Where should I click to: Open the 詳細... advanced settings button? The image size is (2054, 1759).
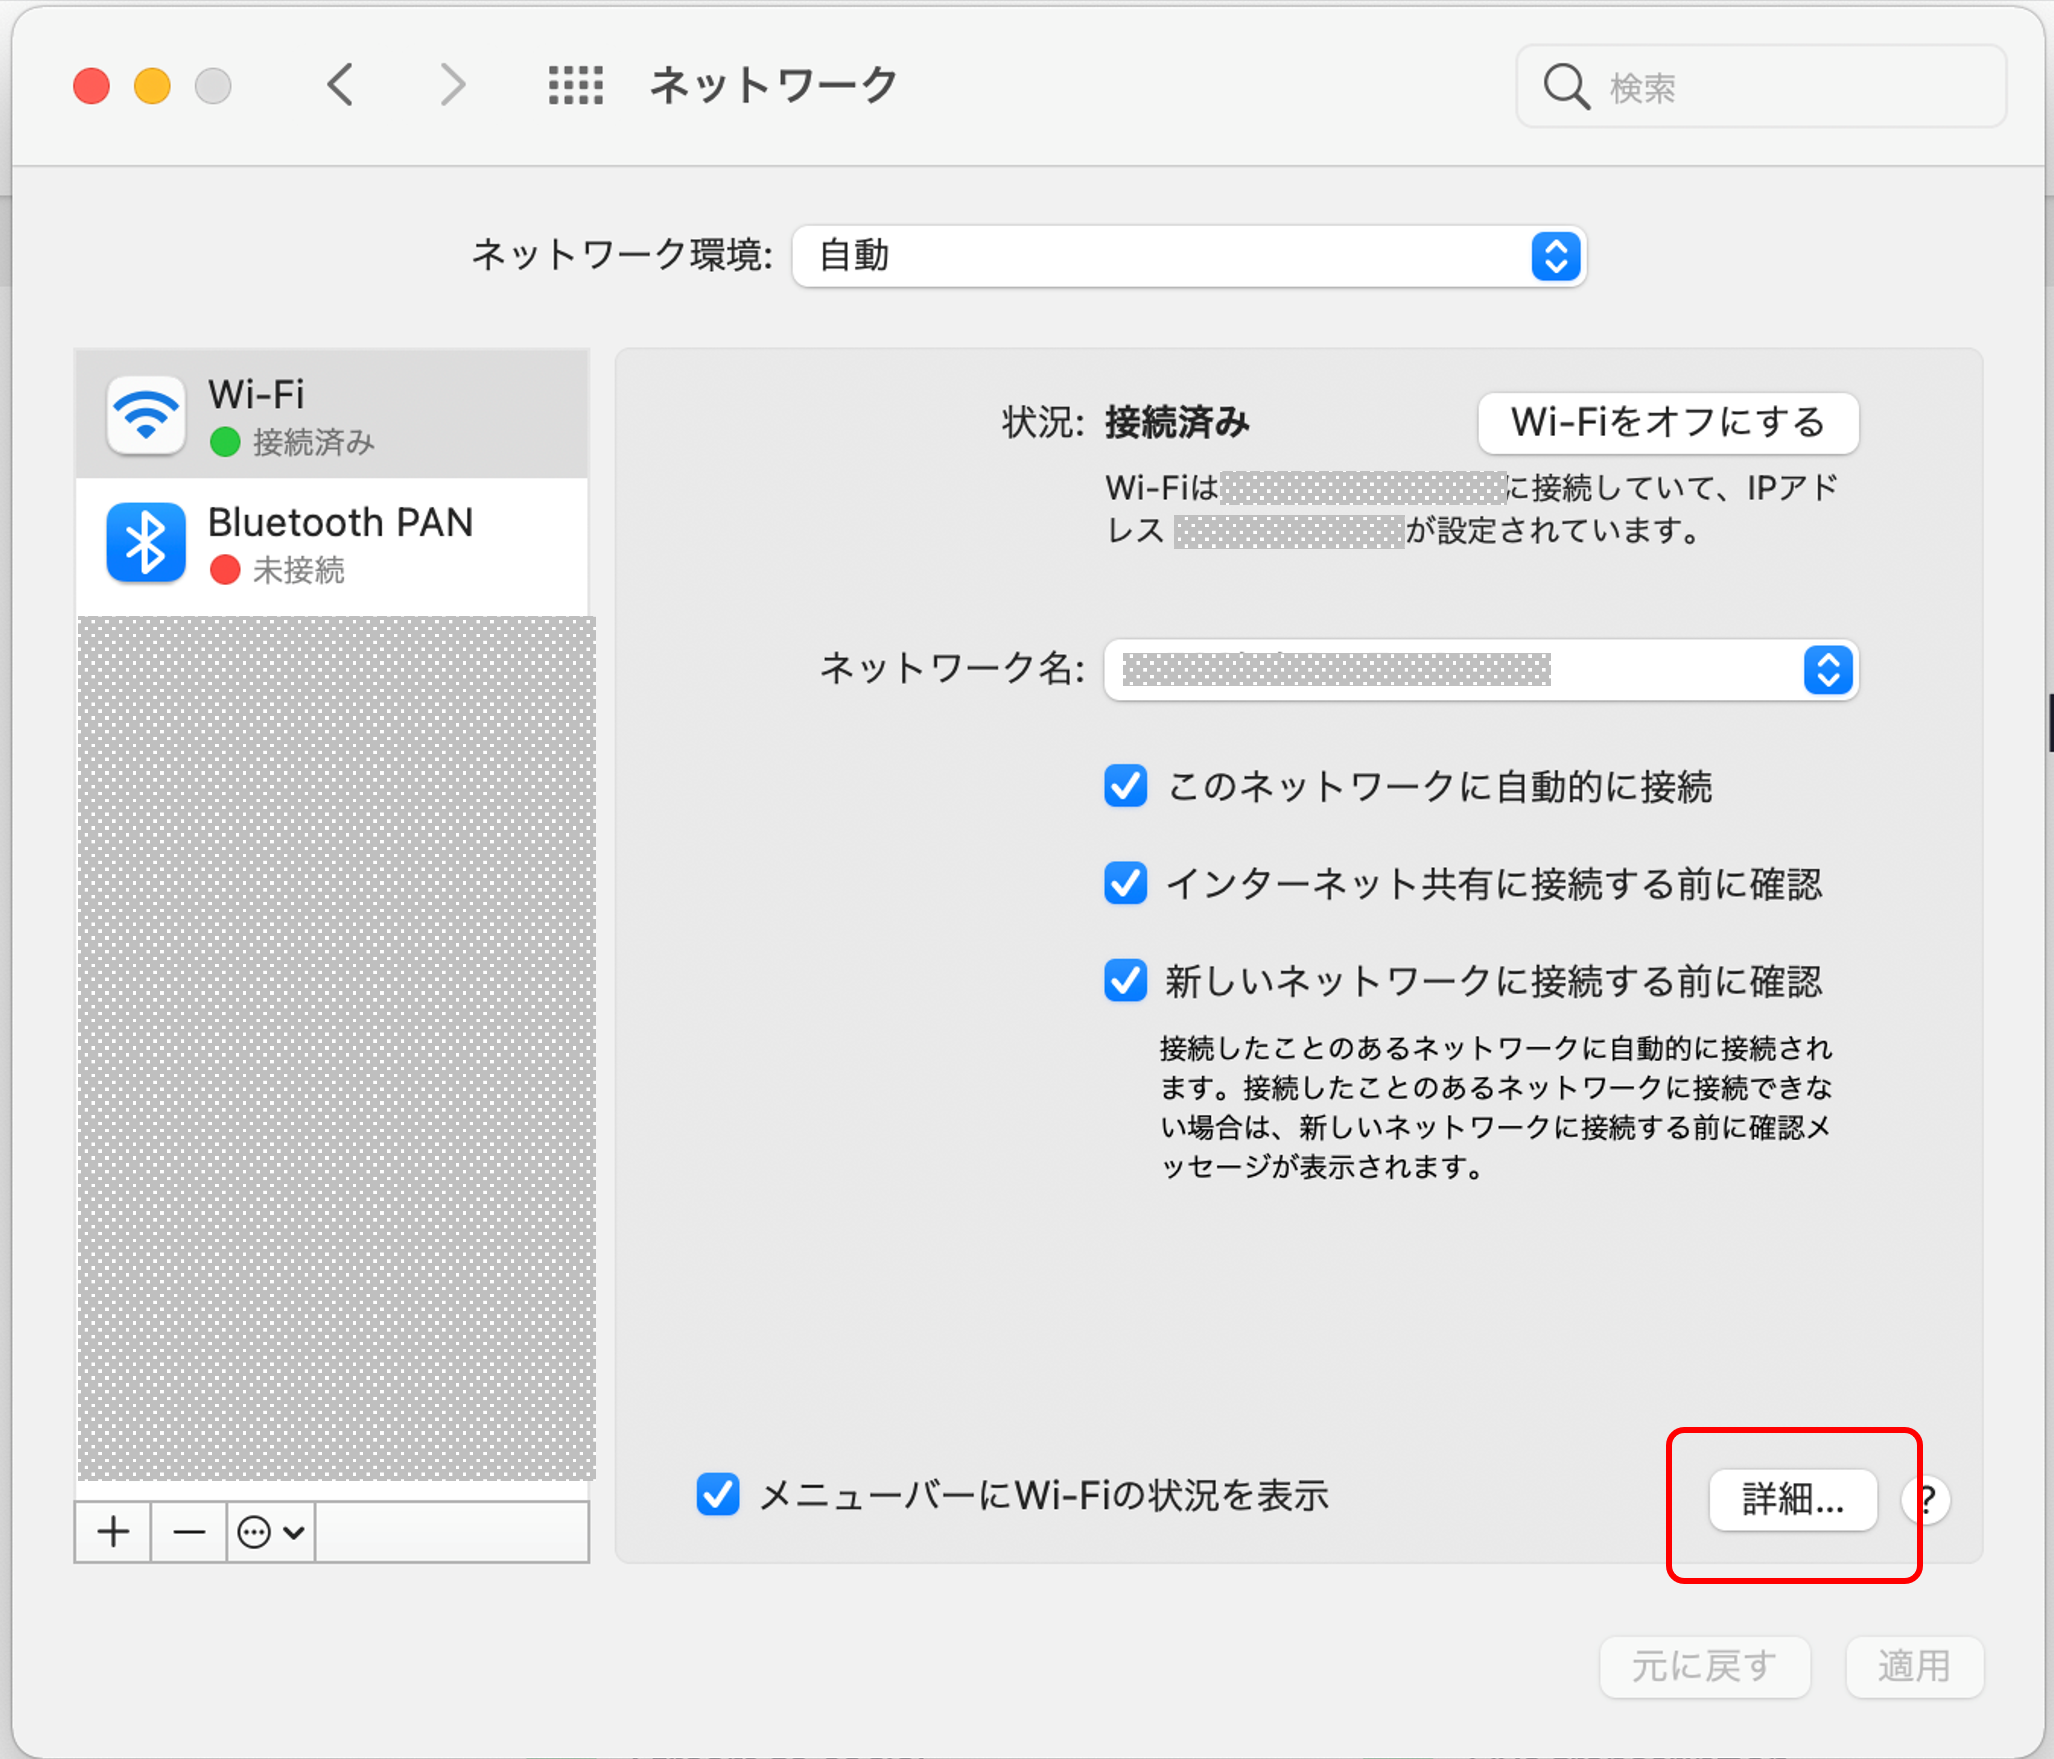[1792, 1499]
